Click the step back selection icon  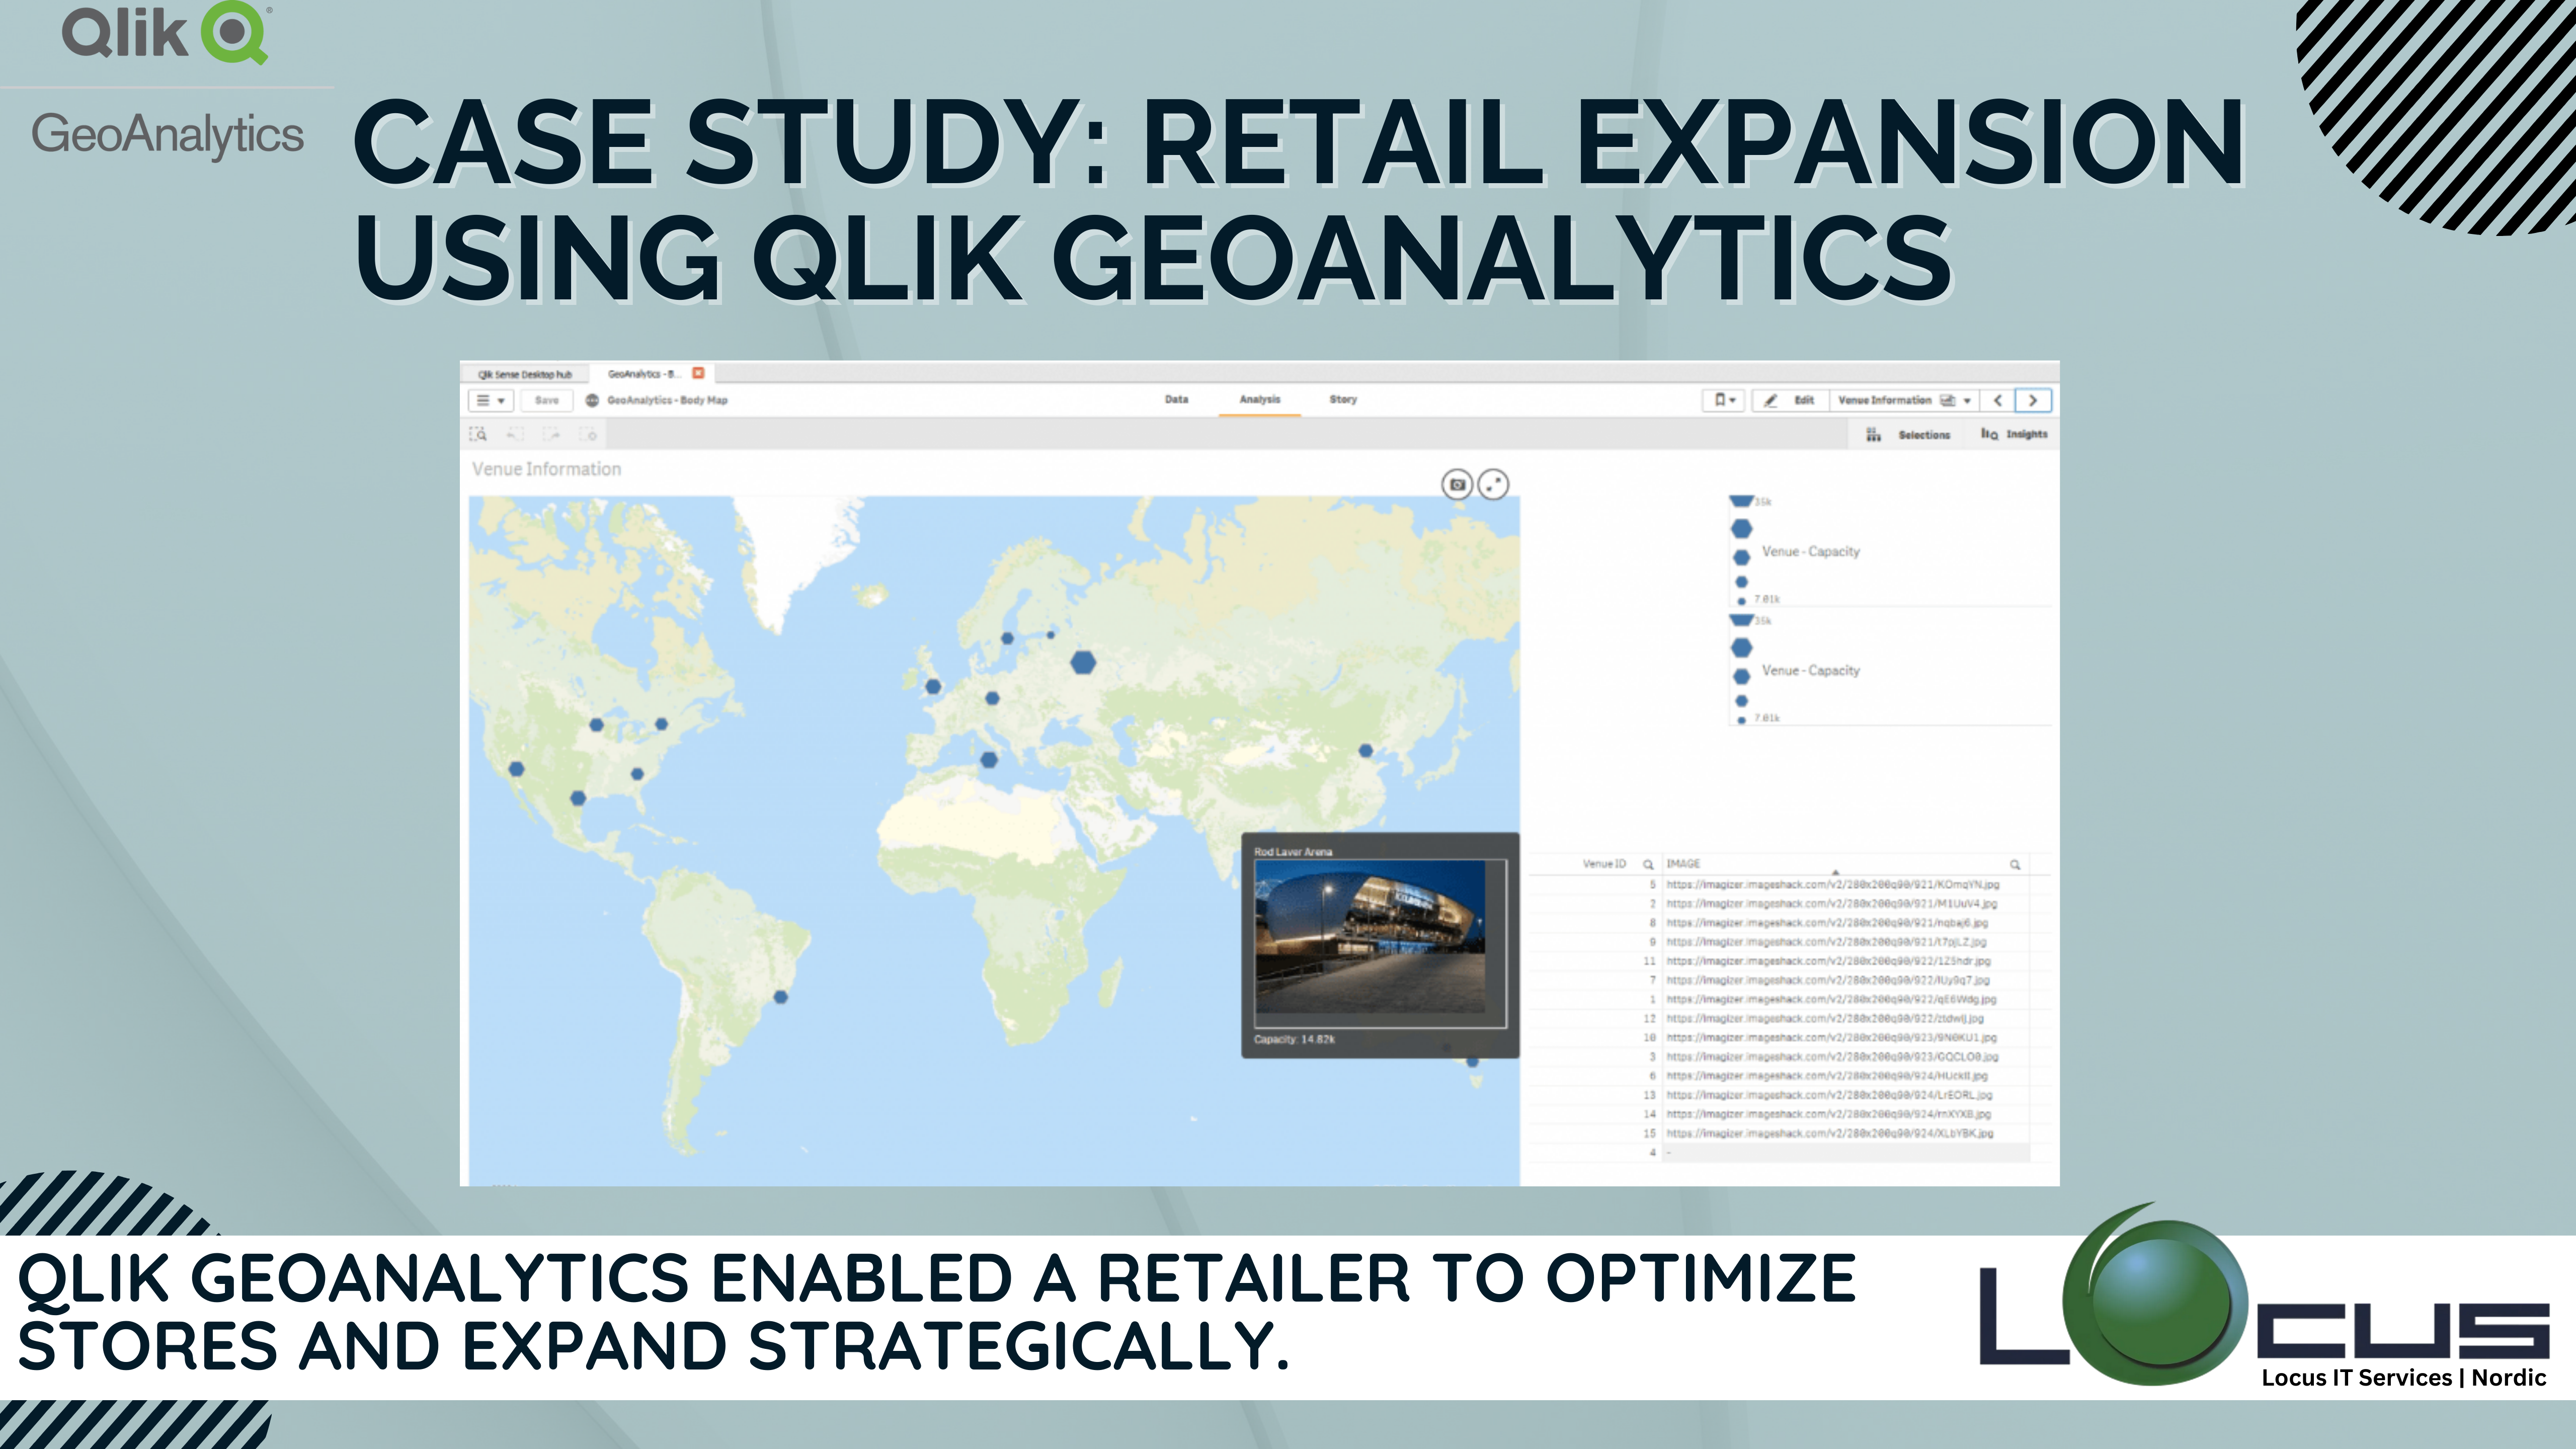[515, 434]
